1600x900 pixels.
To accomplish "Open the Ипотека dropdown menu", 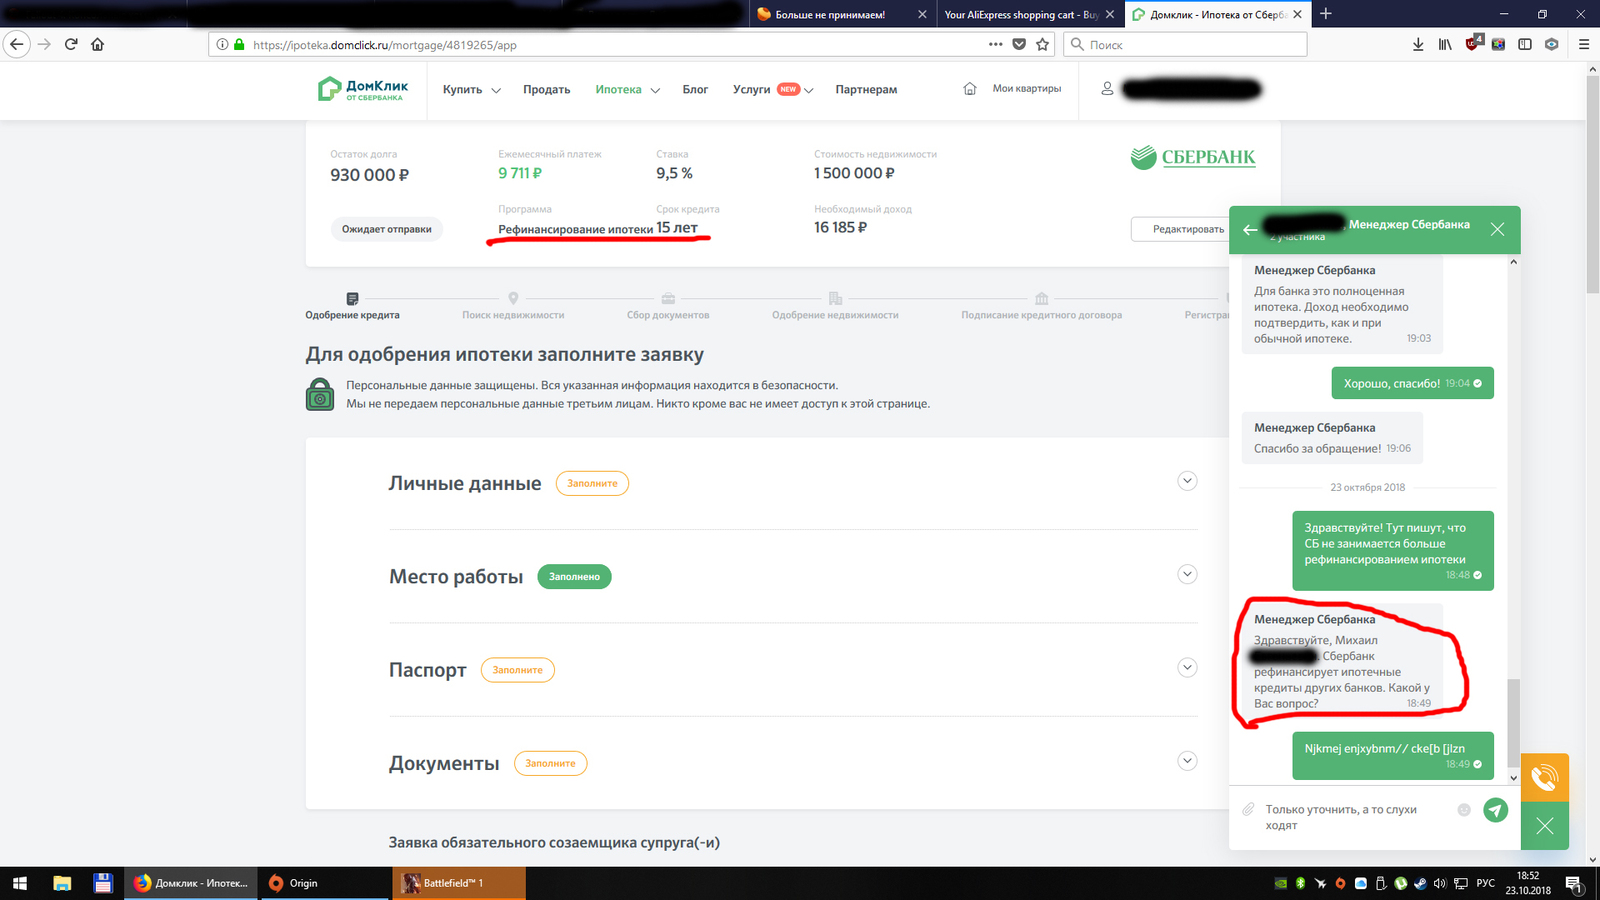I will [x=627, y=89].
